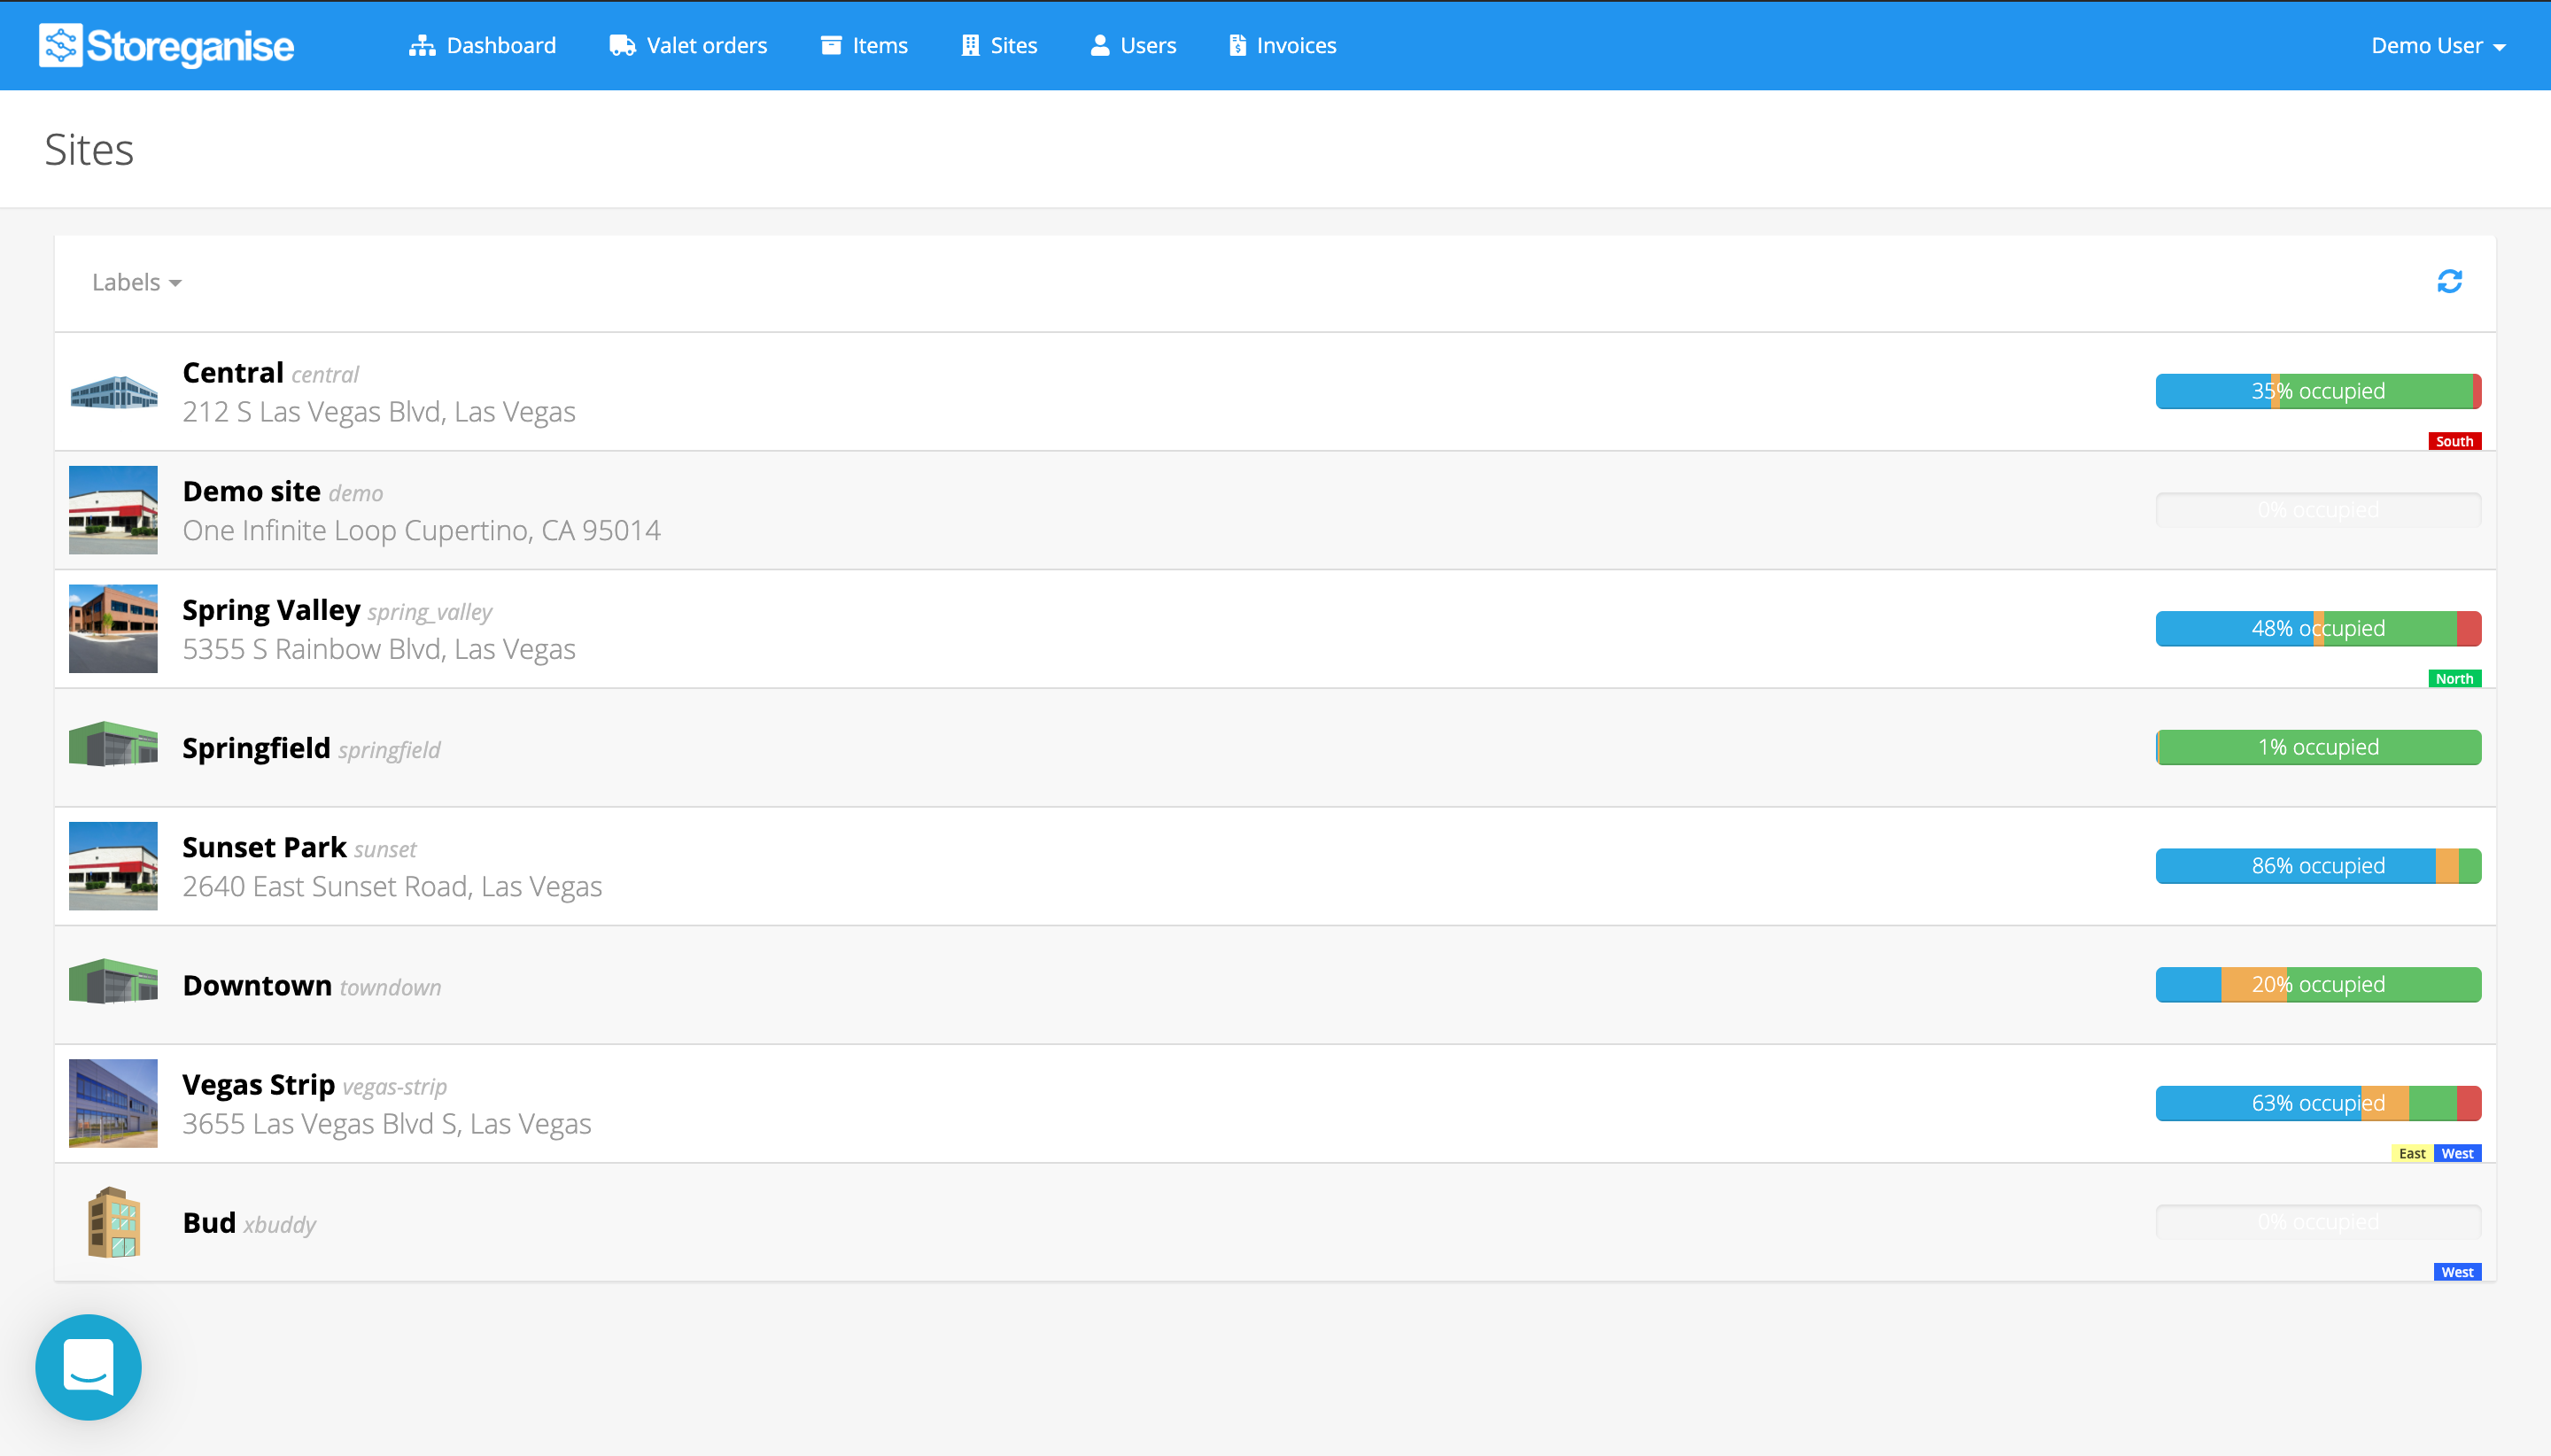2551x1456 pixels.
Task: Click the Vegas Strip building thumbnail
Action: (113, 1103)
